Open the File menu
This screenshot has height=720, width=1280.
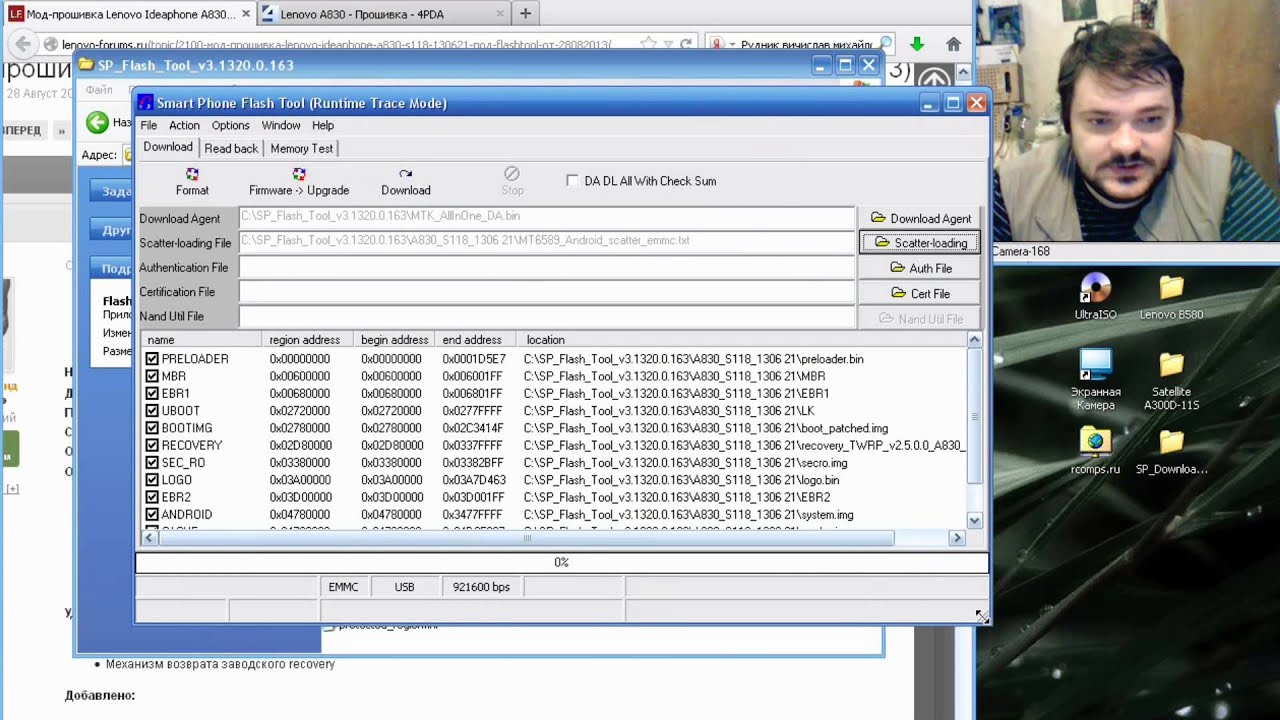coord(148,125)
